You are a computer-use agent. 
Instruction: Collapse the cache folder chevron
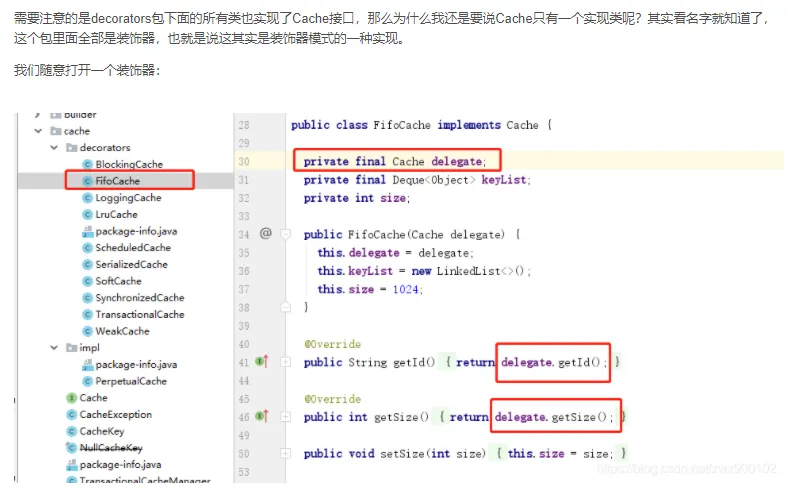tap(38, 131)
